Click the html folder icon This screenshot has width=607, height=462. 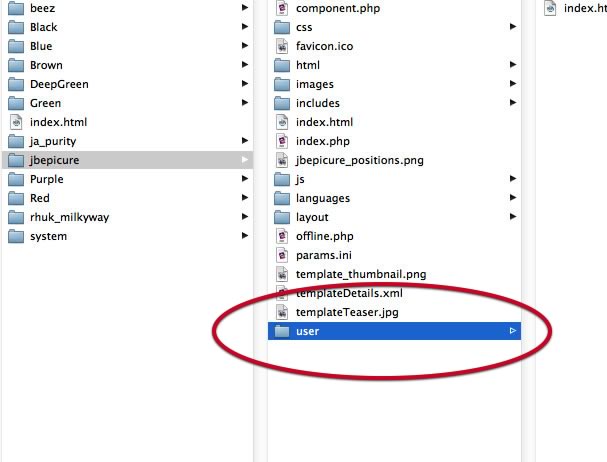(x=282, y=65)
